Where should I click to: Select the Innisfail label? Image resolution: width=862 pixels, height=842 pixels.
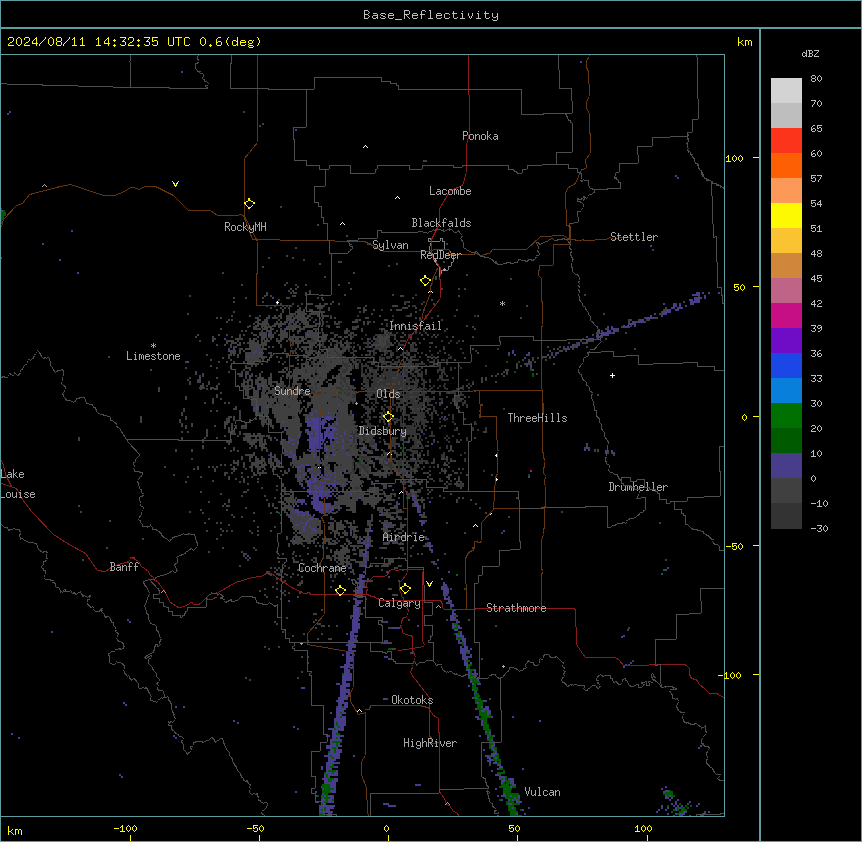click(415, 326)
